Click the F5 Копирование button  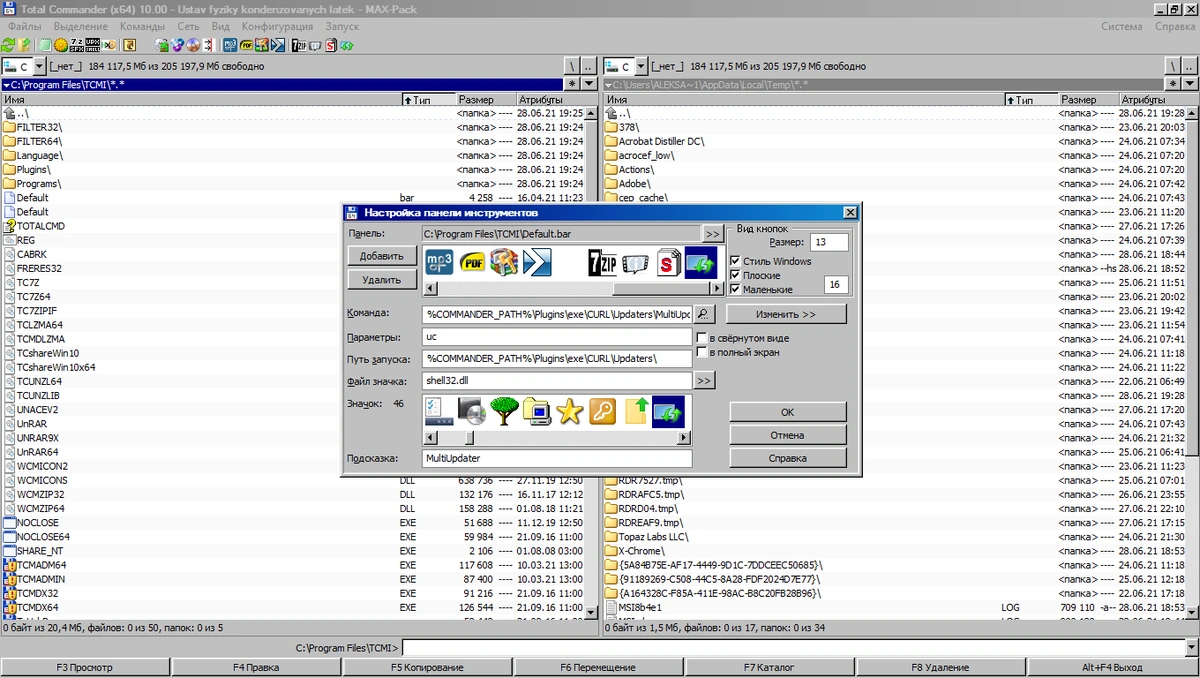click(427, 667)
